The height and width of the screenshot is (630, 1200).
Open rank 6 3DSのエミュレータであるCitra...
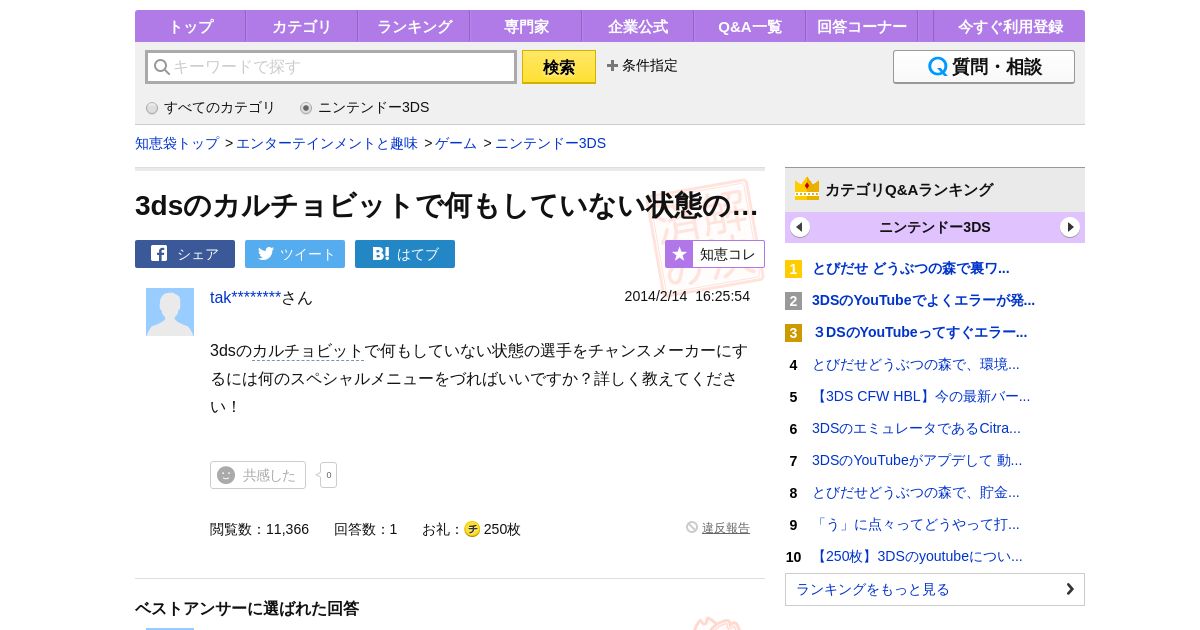(x=916, y=428)
